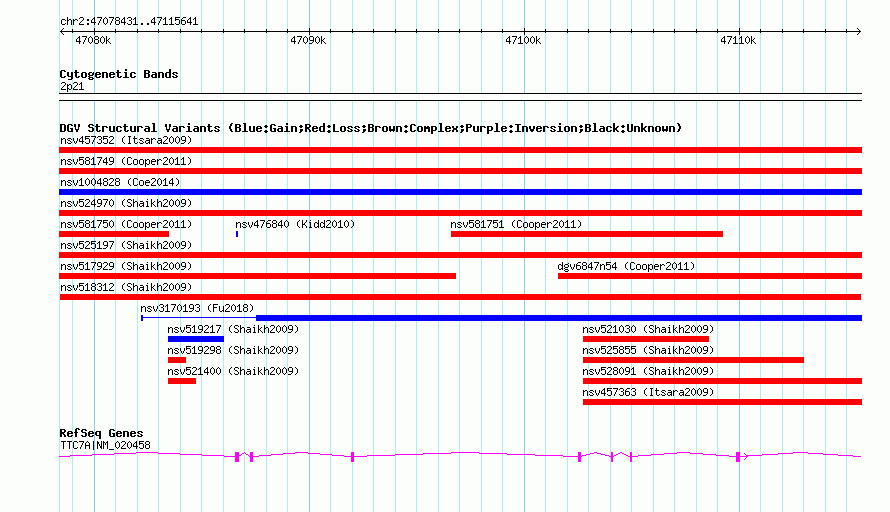Click the 47090k ruler label

coord(308,40)
